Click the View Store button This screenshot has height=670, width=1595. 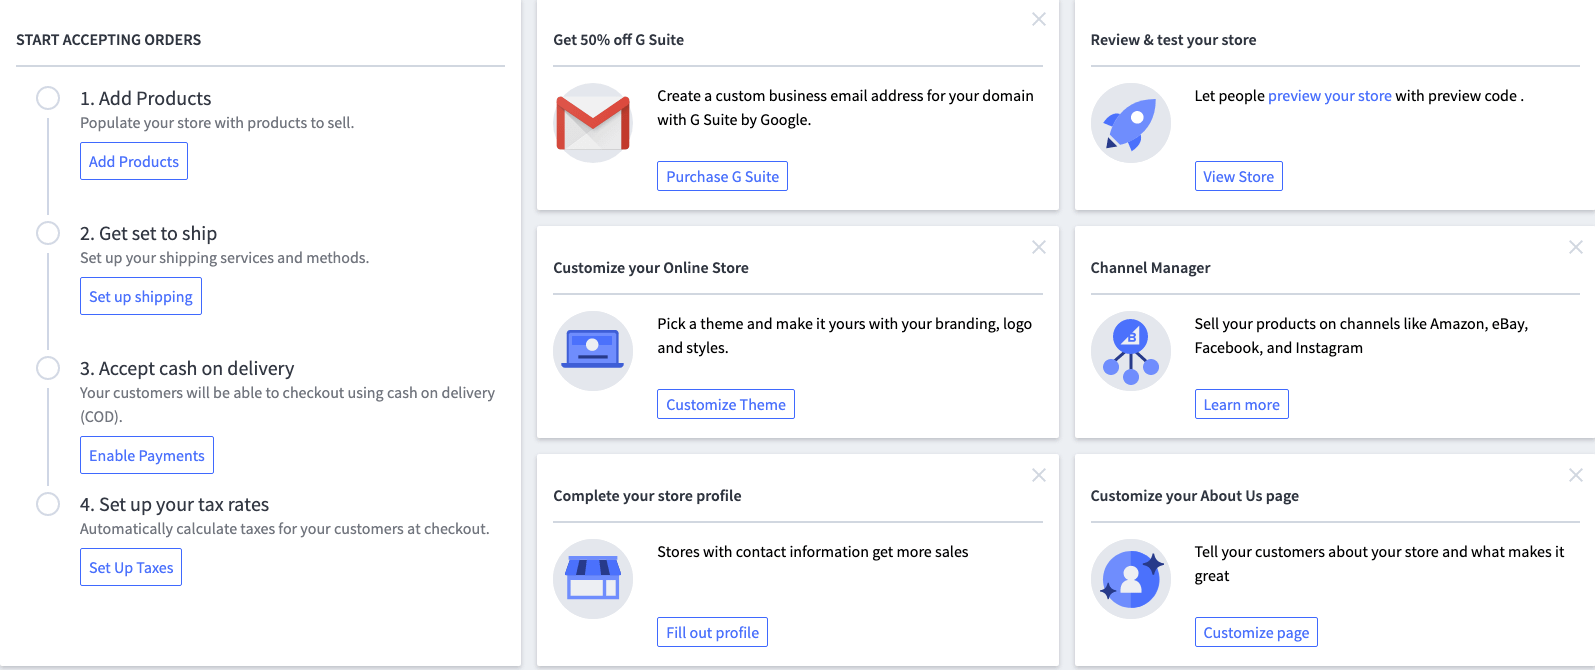(x=1238, y=176)
